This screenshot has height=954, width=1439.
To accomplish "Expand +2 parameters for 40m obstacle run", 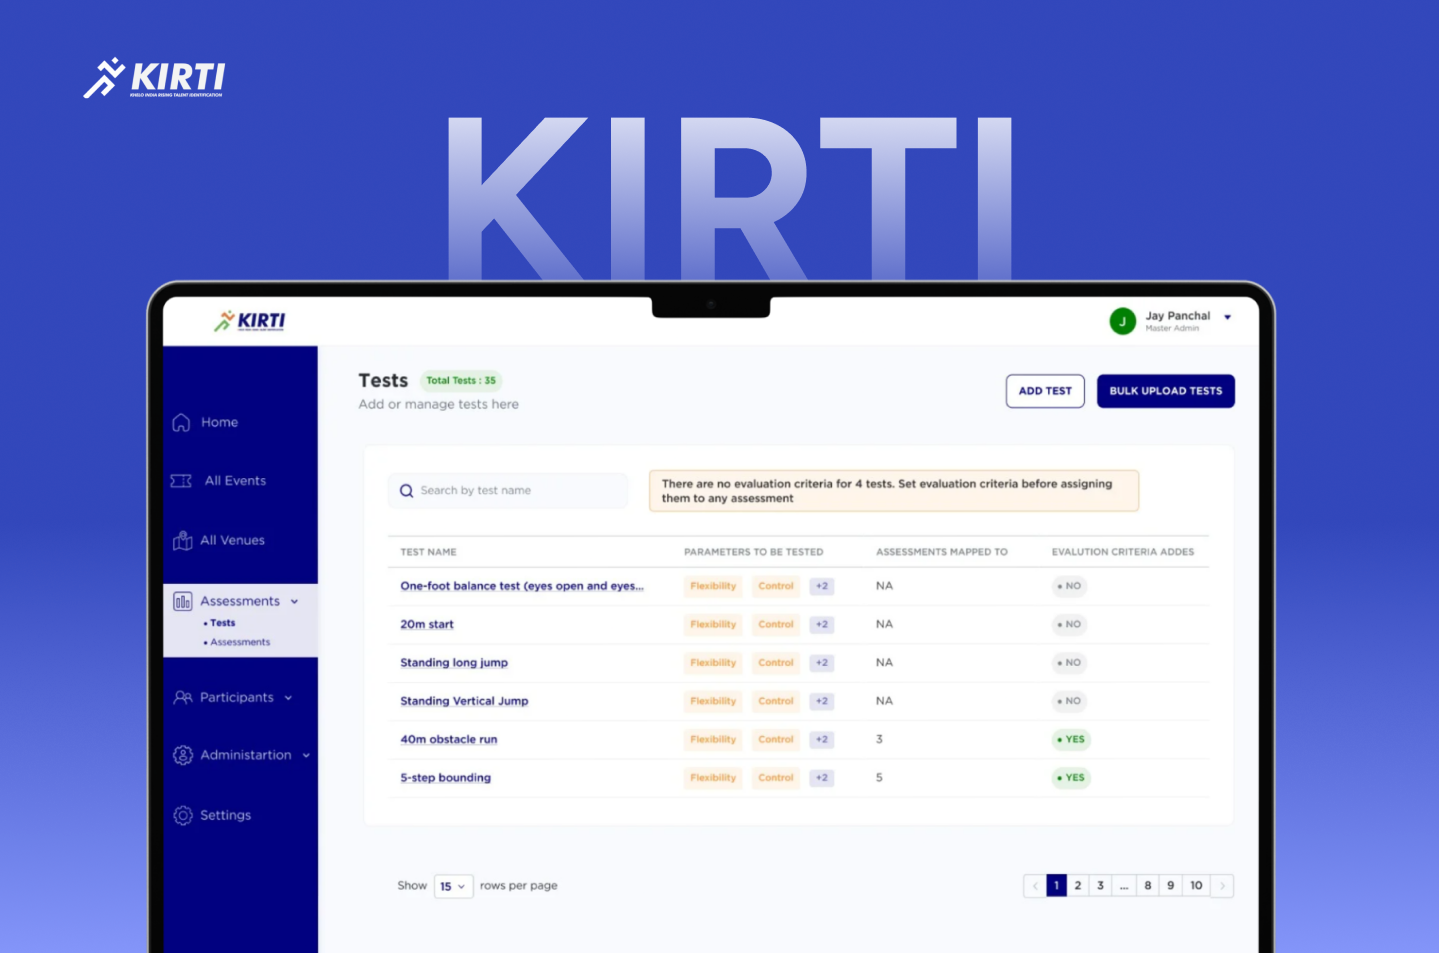I will coord(822,740).
